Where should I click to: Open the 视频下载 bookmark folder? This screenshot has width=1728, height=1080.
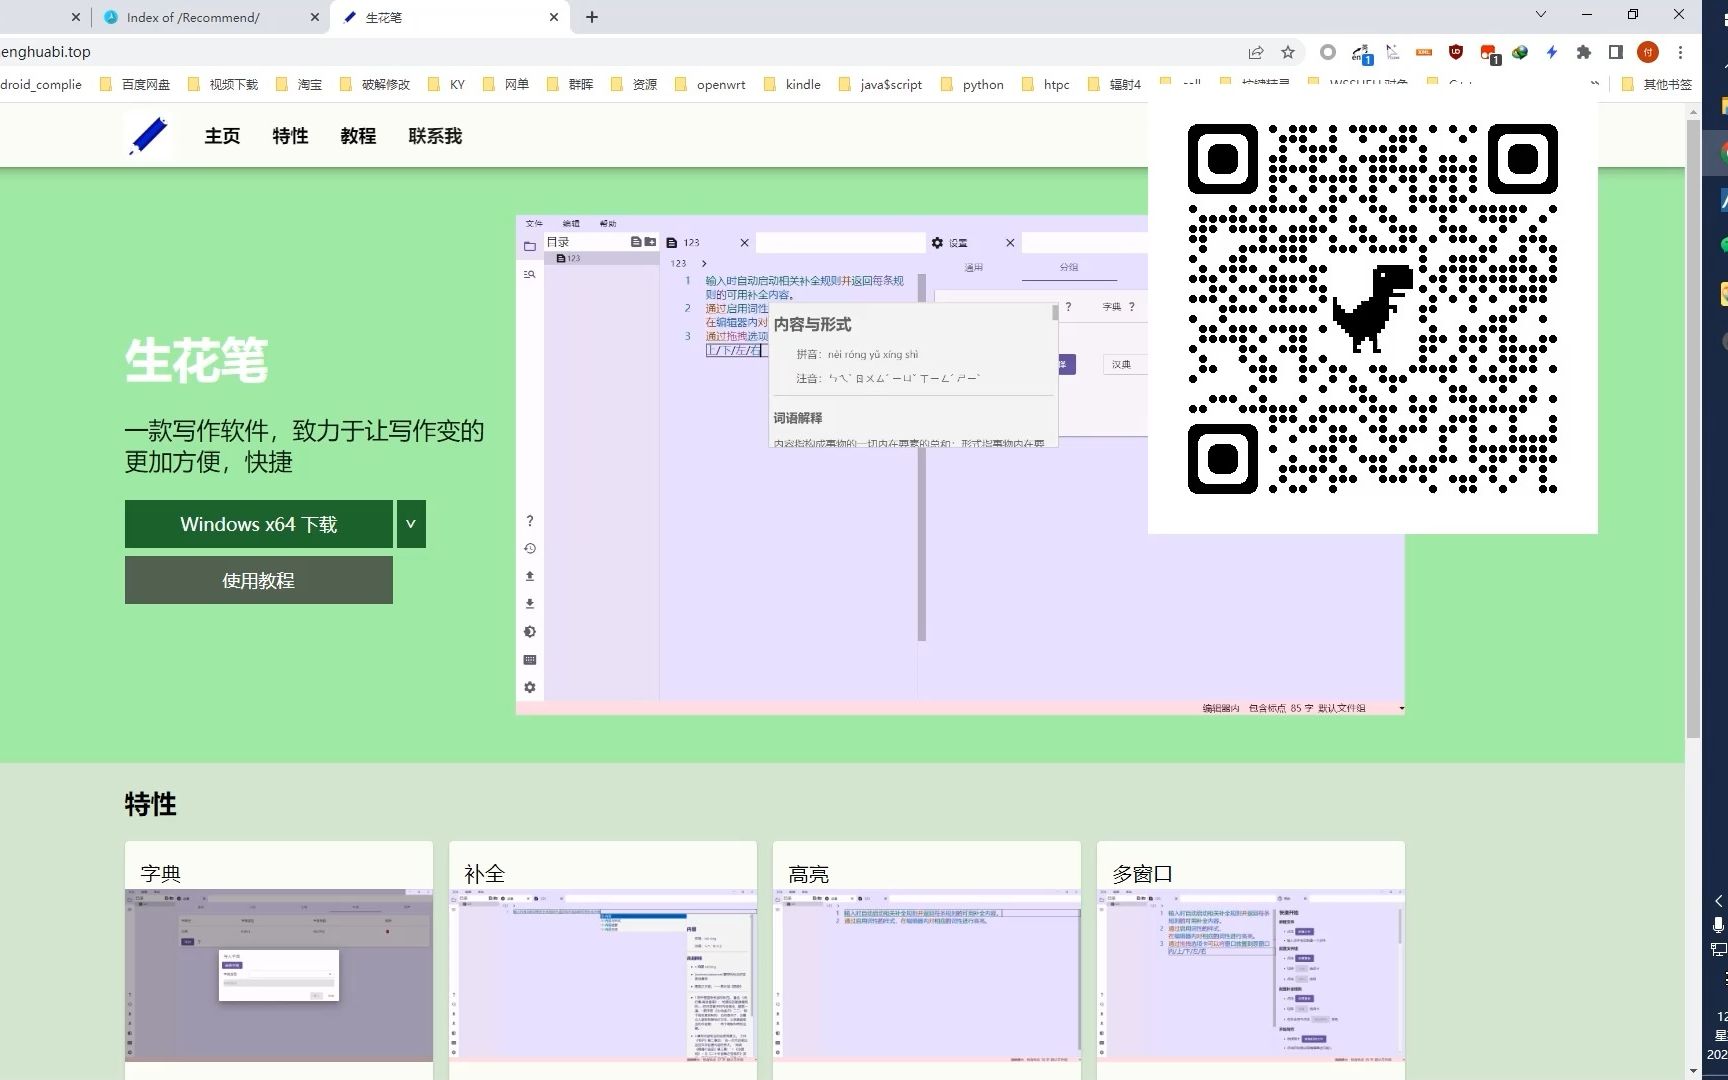pos(222,84)
